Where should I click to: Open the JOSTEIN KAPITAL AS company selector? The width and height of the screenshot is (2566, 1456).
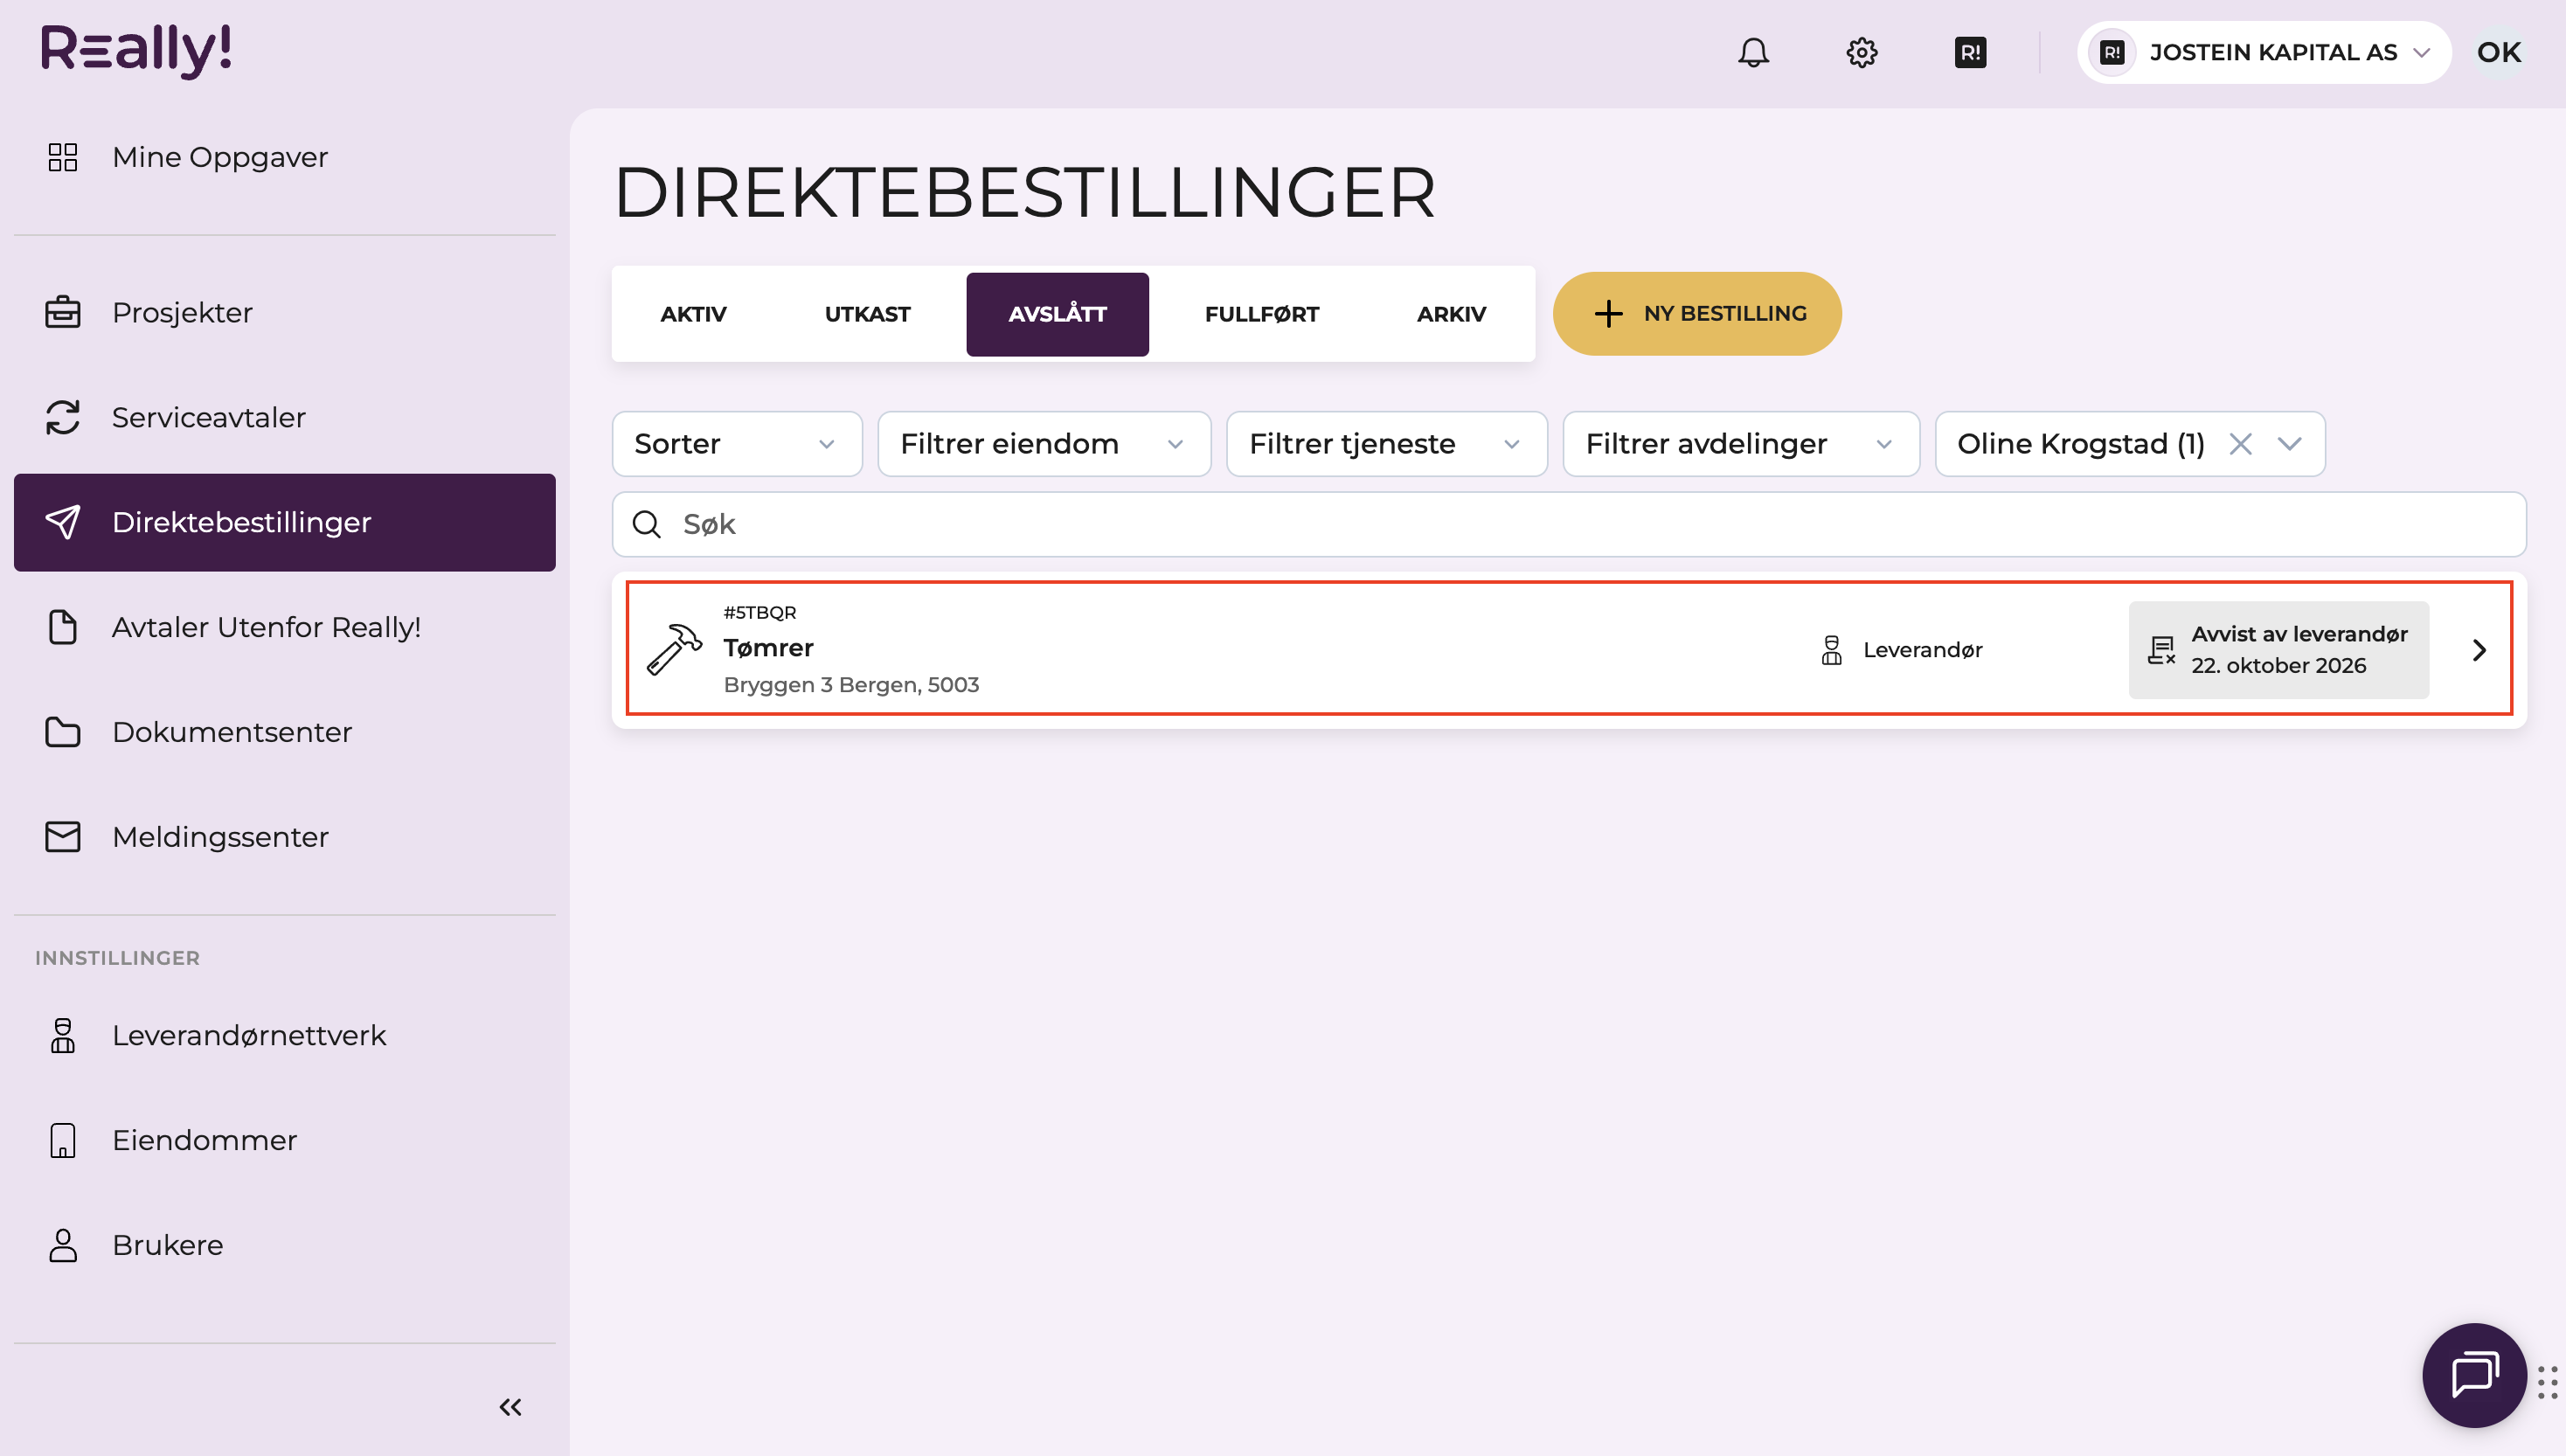[x=2264, y=52]
